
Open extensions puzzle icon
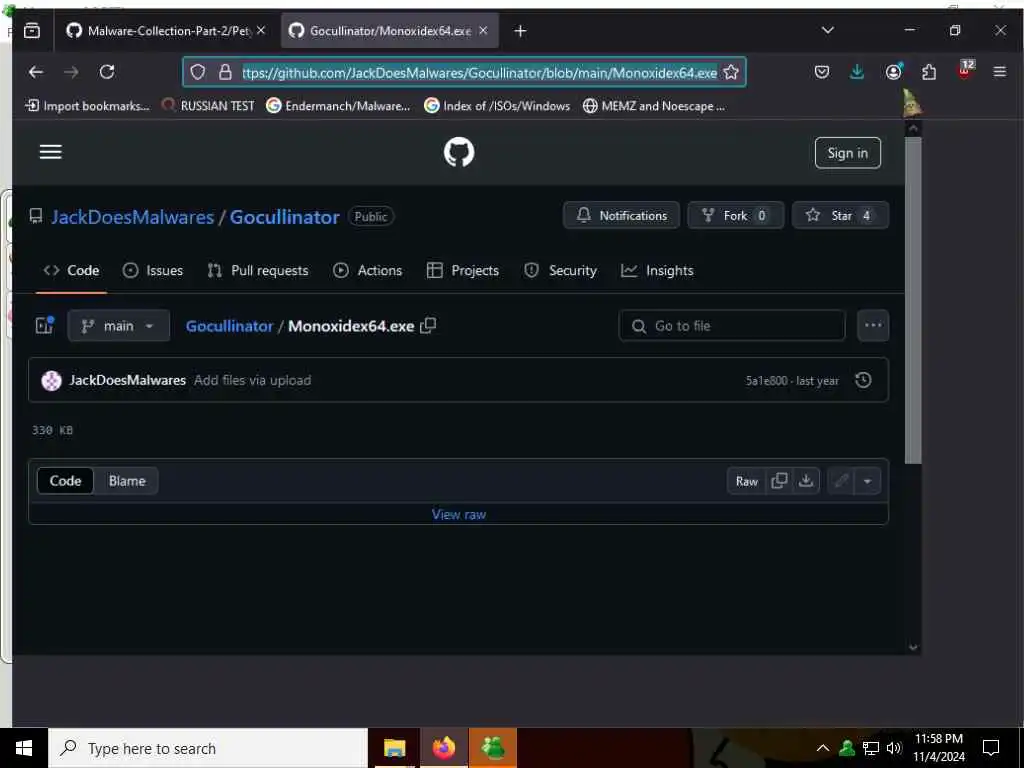click(x=928, y=72)
